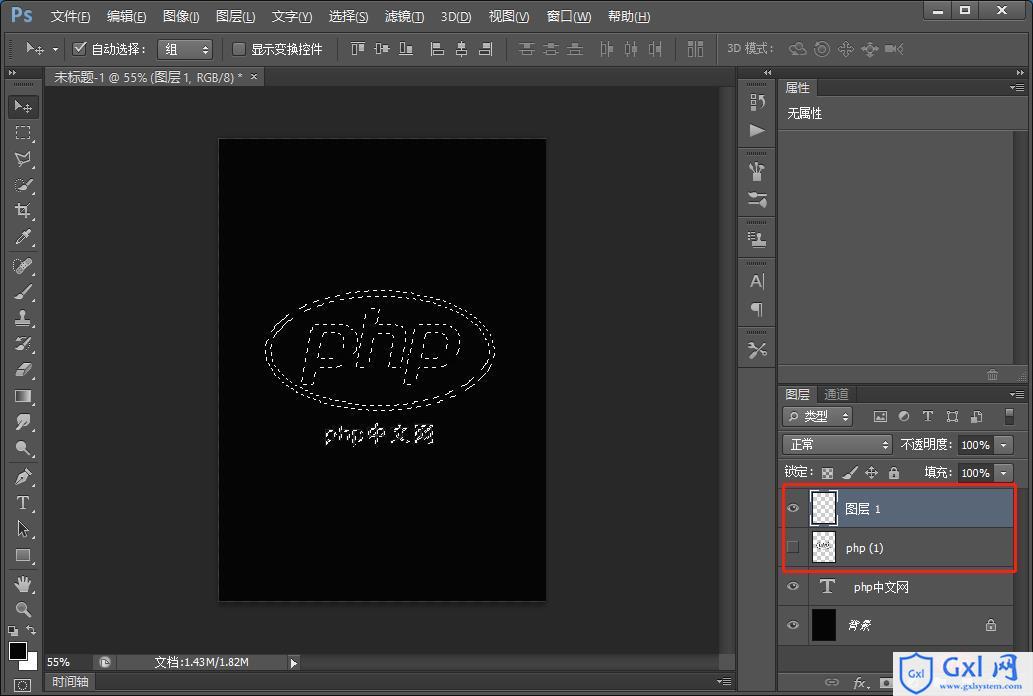Open the blend mode 正常 dropdown

coord(837,445)
